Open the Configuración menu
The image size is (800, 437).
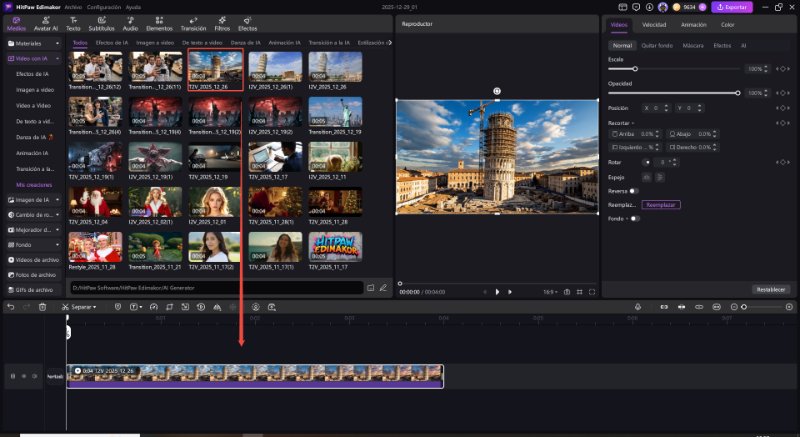tap(103, 7)
